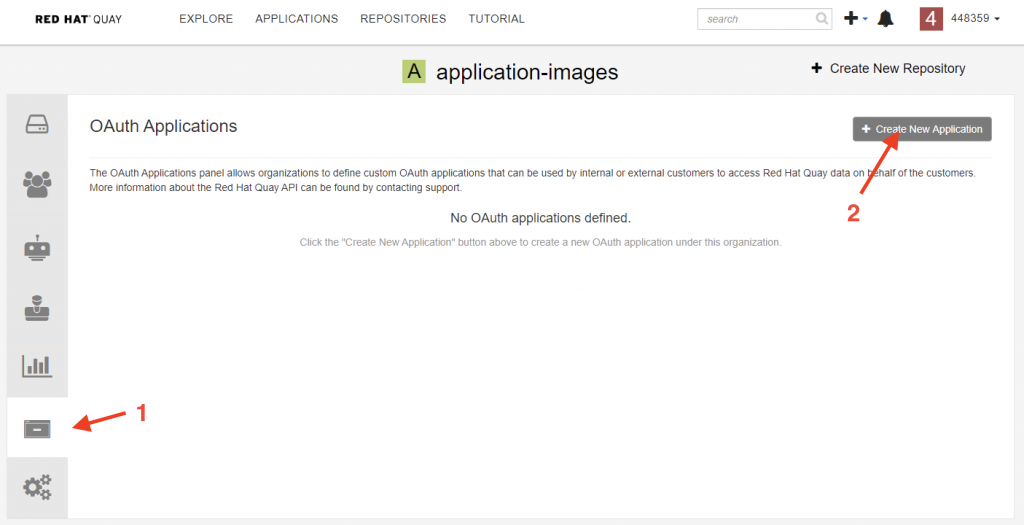The height and width of the screenshot is (525, 1024).
Task: Click the Create New Repository link
Action: (888, 68)
